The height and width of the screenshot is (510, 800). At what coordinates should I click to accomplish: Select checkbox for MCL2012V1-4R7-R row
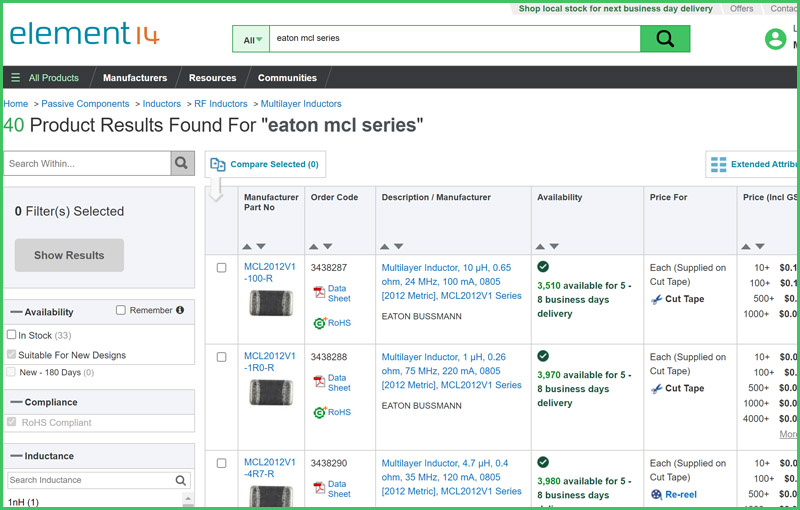[x=221, y=463]
